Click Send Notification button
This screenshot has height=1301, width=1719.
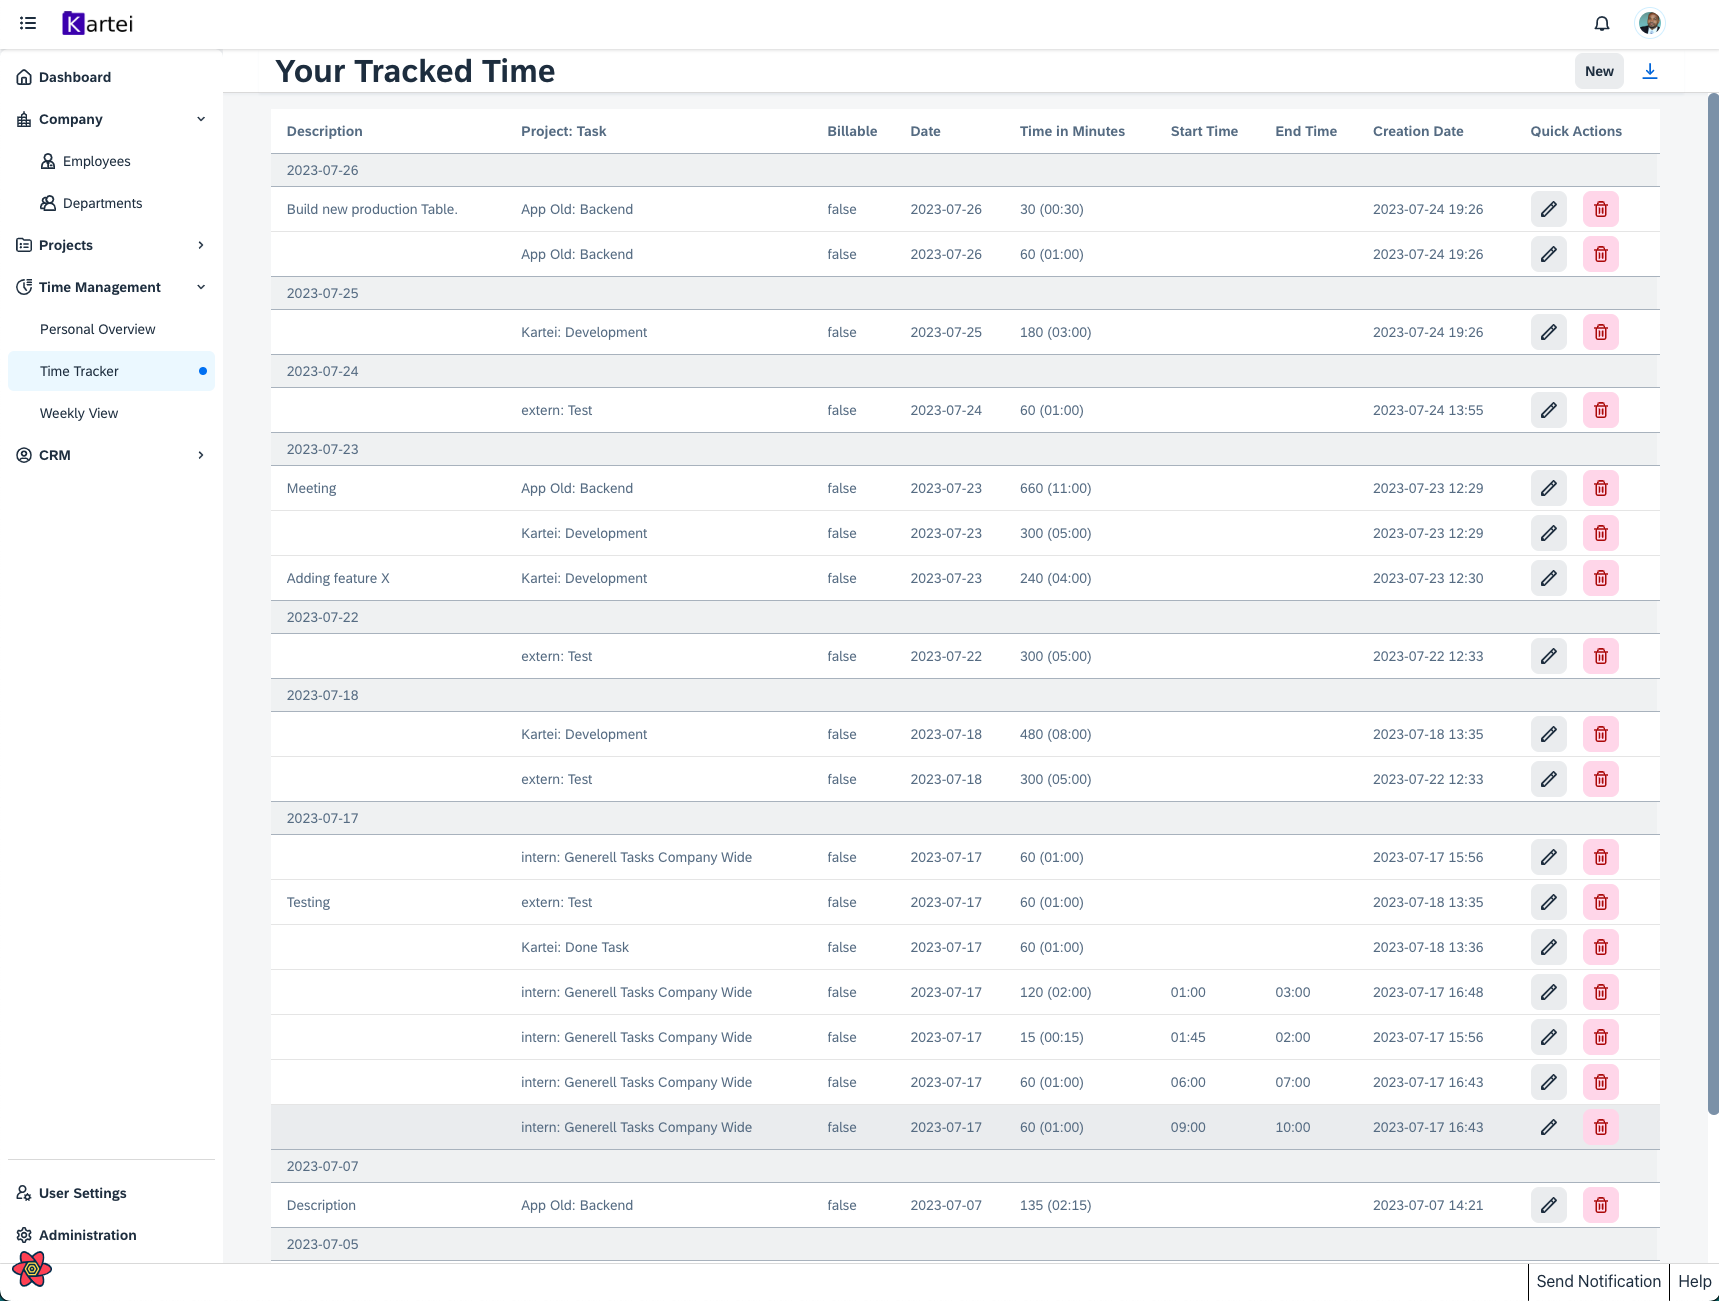click(x=1598, y=1281)
